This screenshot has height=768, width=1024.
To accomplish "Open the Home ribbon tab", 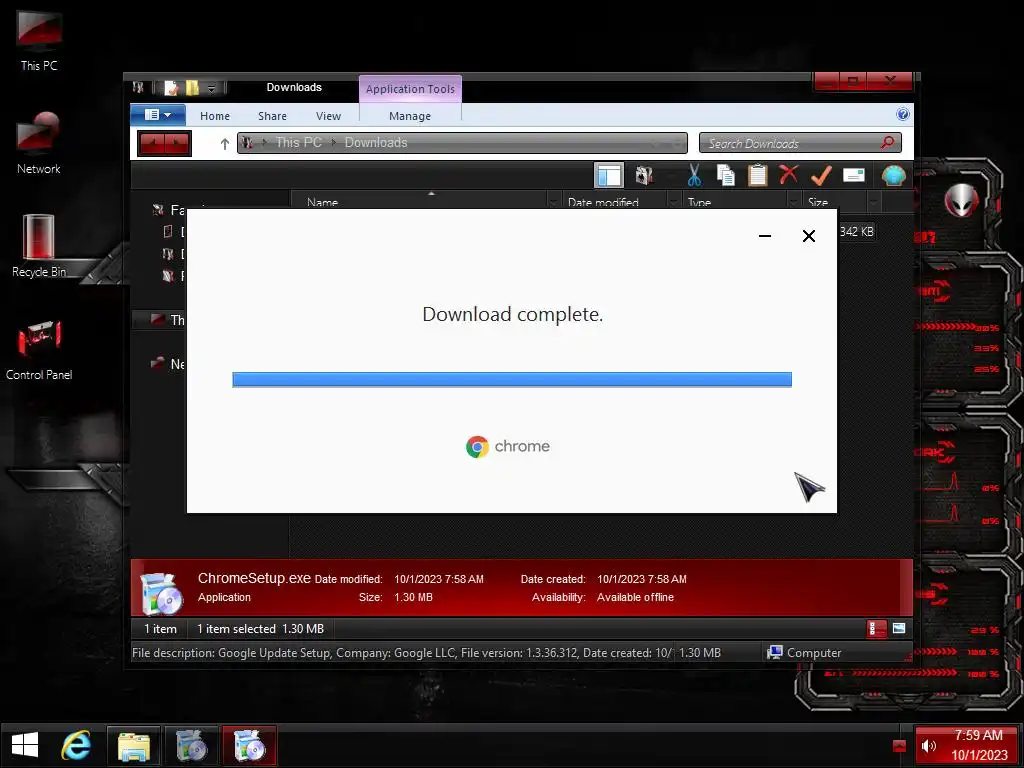I will tap(215, 116).
